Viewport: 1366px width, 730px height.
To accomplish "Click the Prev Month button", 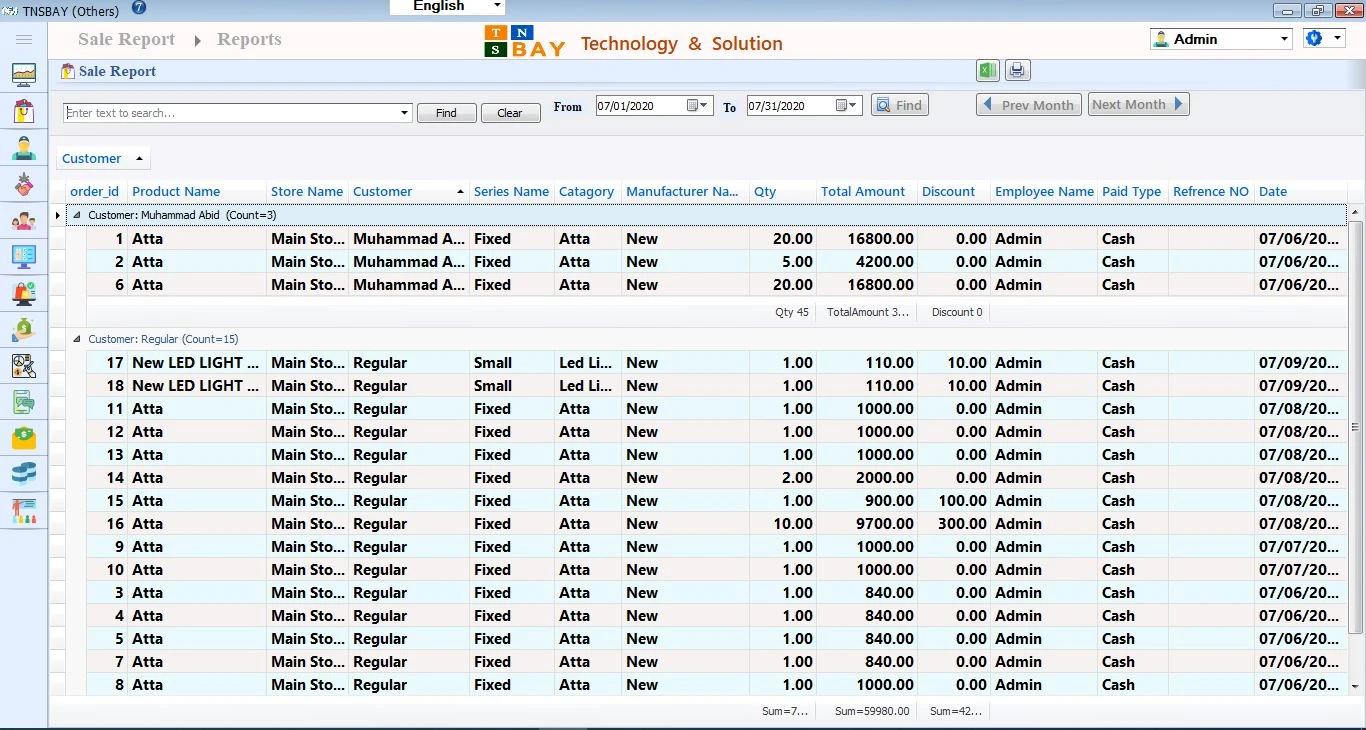I will (1028, 105).
